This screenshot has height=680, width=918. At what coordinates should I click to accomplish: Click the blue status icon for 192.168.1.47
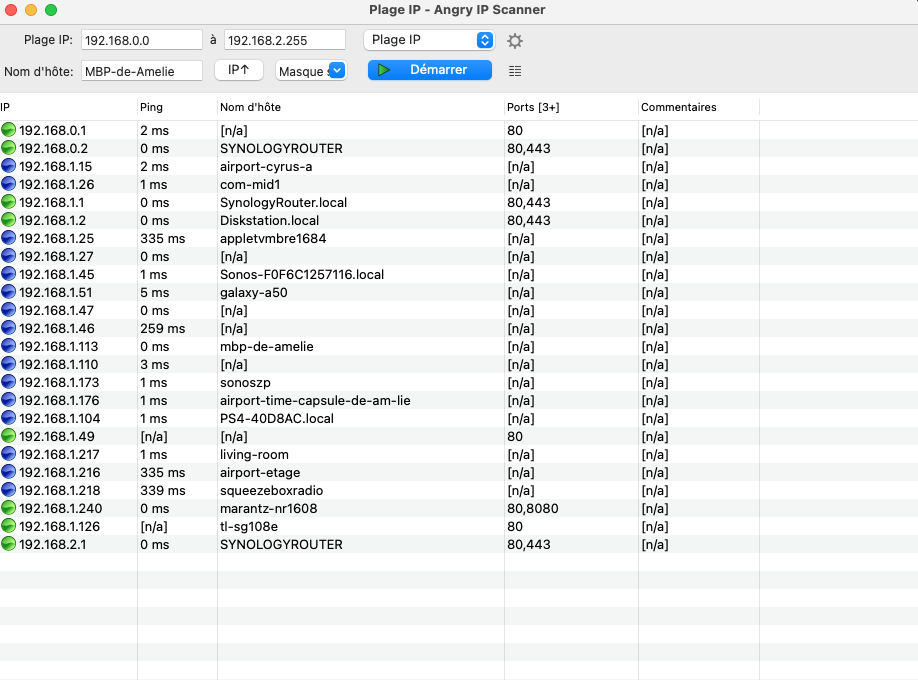tap(8, 310)
